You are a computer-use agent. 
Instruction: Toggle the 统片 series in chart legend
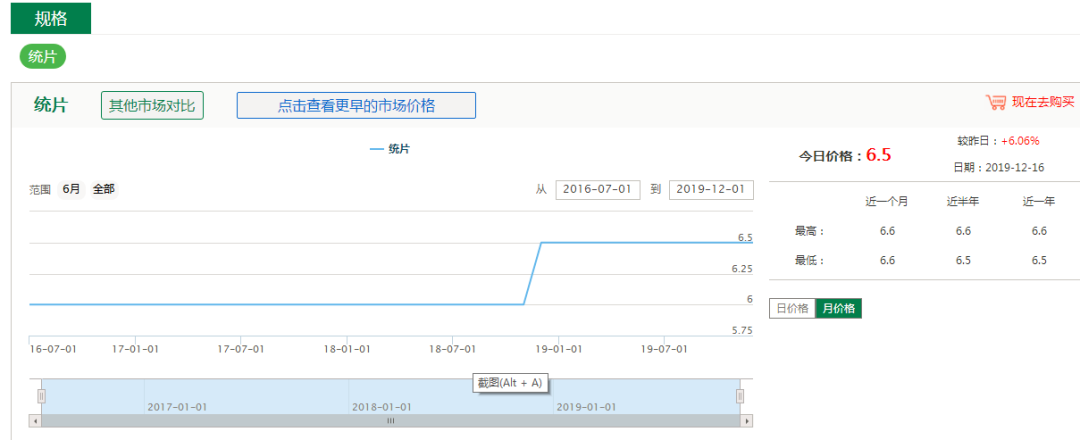pos(390,149)
